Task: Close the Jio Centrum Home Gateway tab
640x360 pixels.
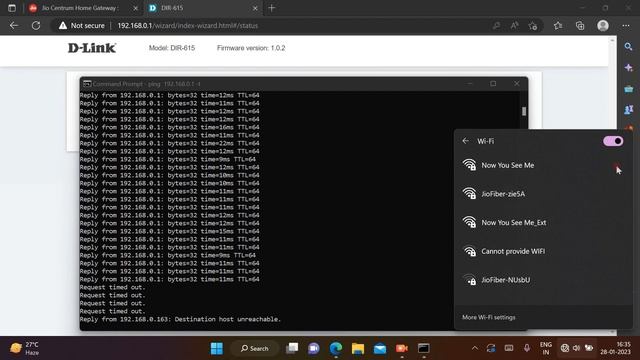Action: pos(136,8)
